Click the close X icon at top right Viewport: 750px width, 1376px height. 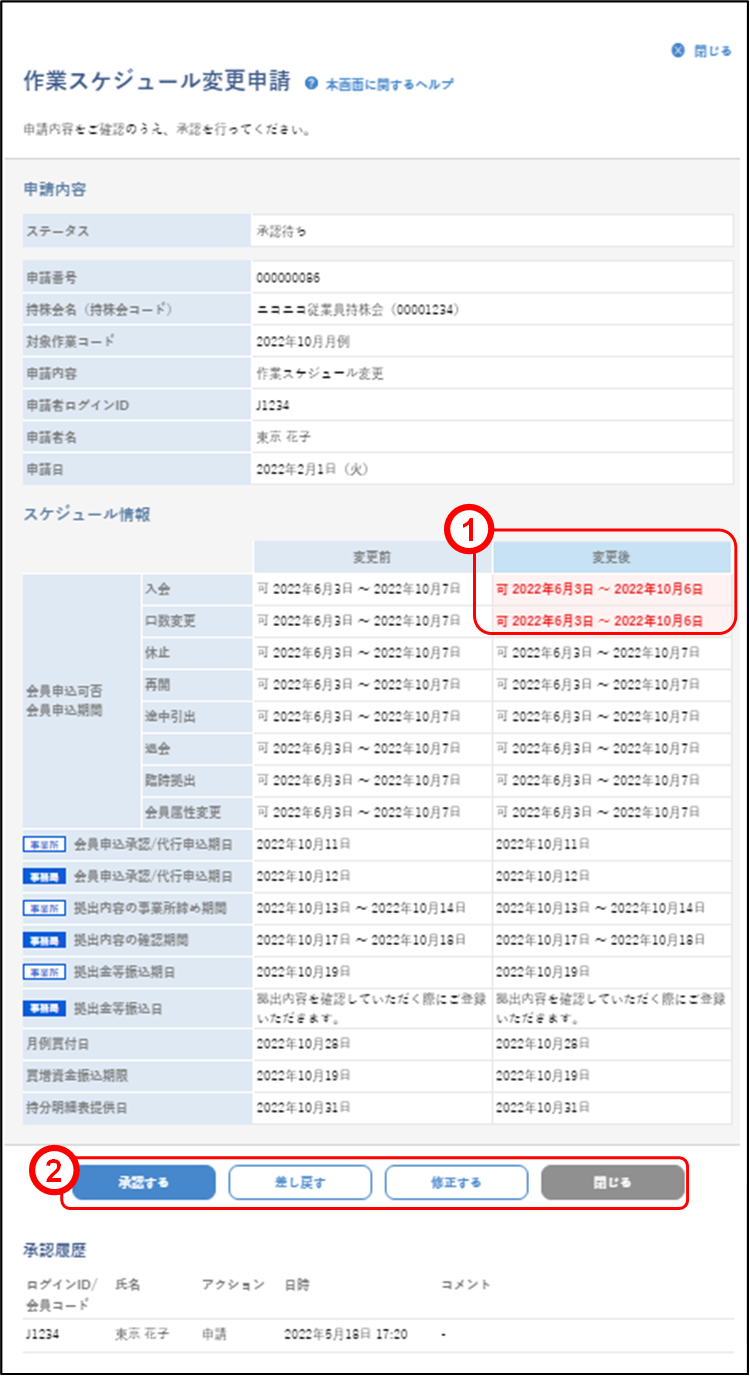pos(679,51)
